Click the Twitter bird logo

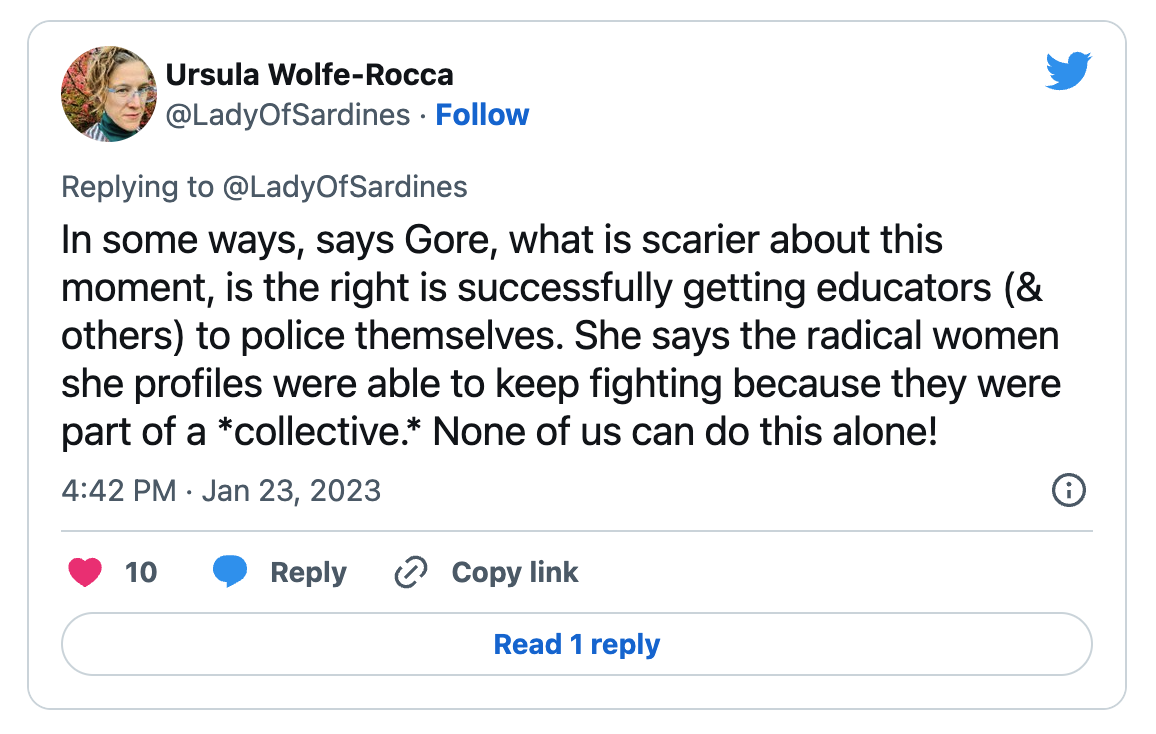click(1067, 73)
